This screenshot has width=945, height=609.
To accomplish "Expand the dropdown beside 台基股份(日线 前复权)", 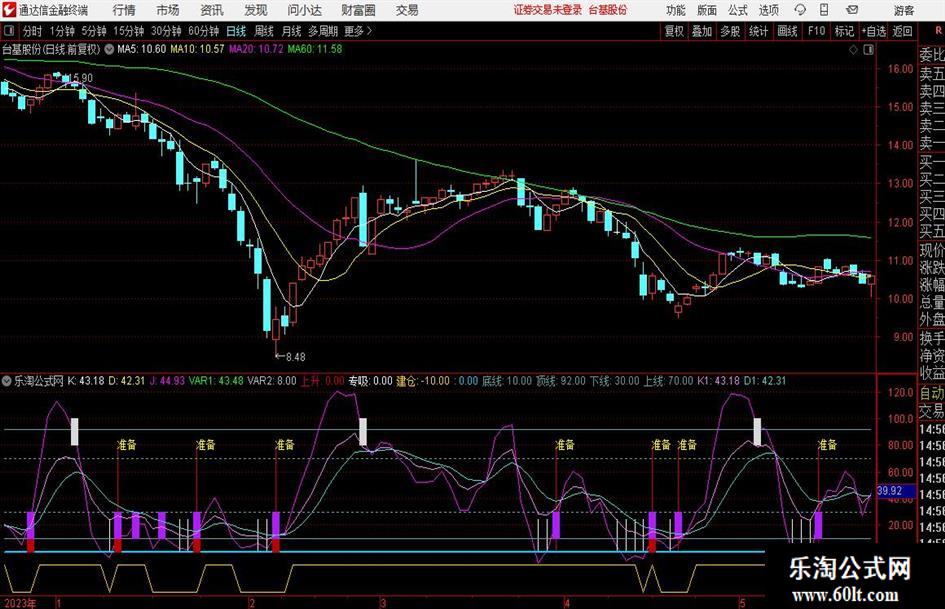I will click(109, 49).
